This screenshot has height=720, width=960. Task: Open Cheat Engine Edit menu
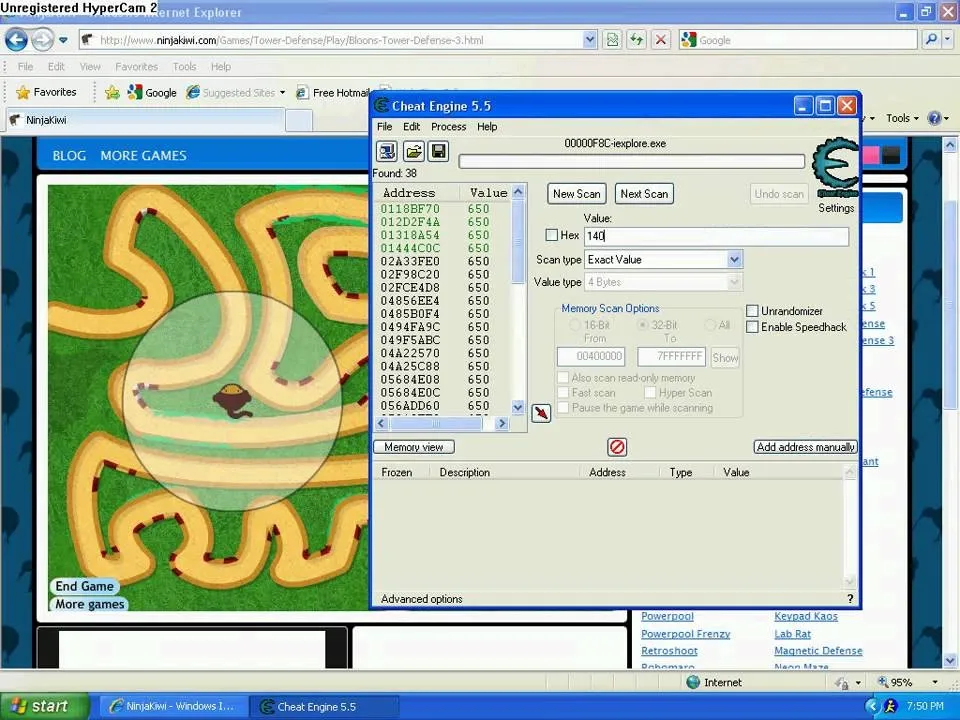[411, 127]
